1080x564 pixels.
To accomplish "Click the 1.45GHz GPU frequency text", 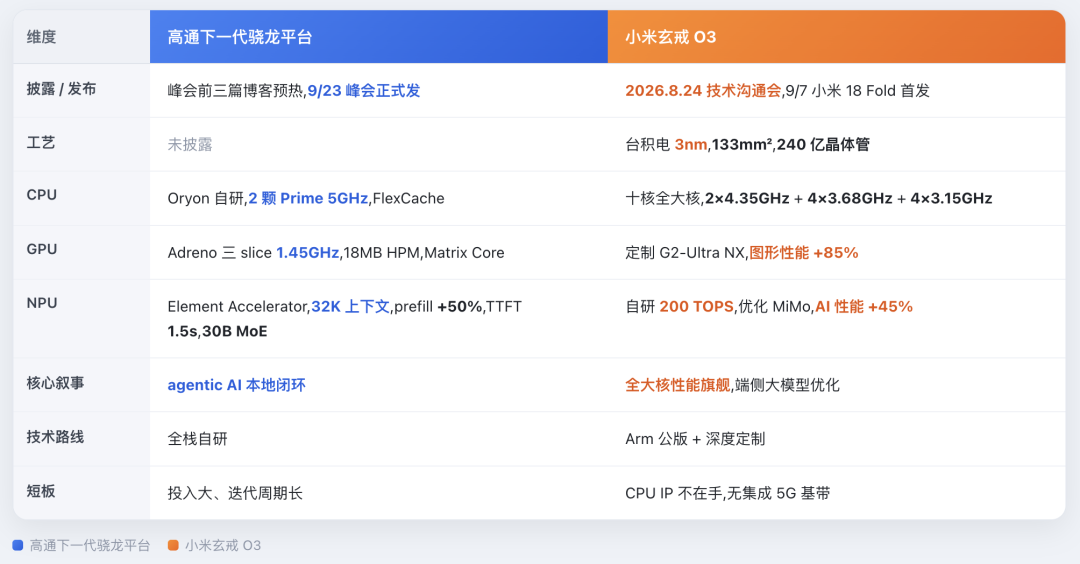I will point(308,253).
